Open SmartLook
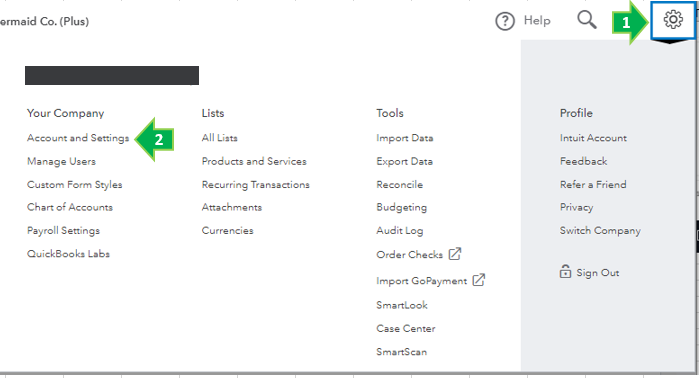Viewport: 699px width, 378px height. 402,305
